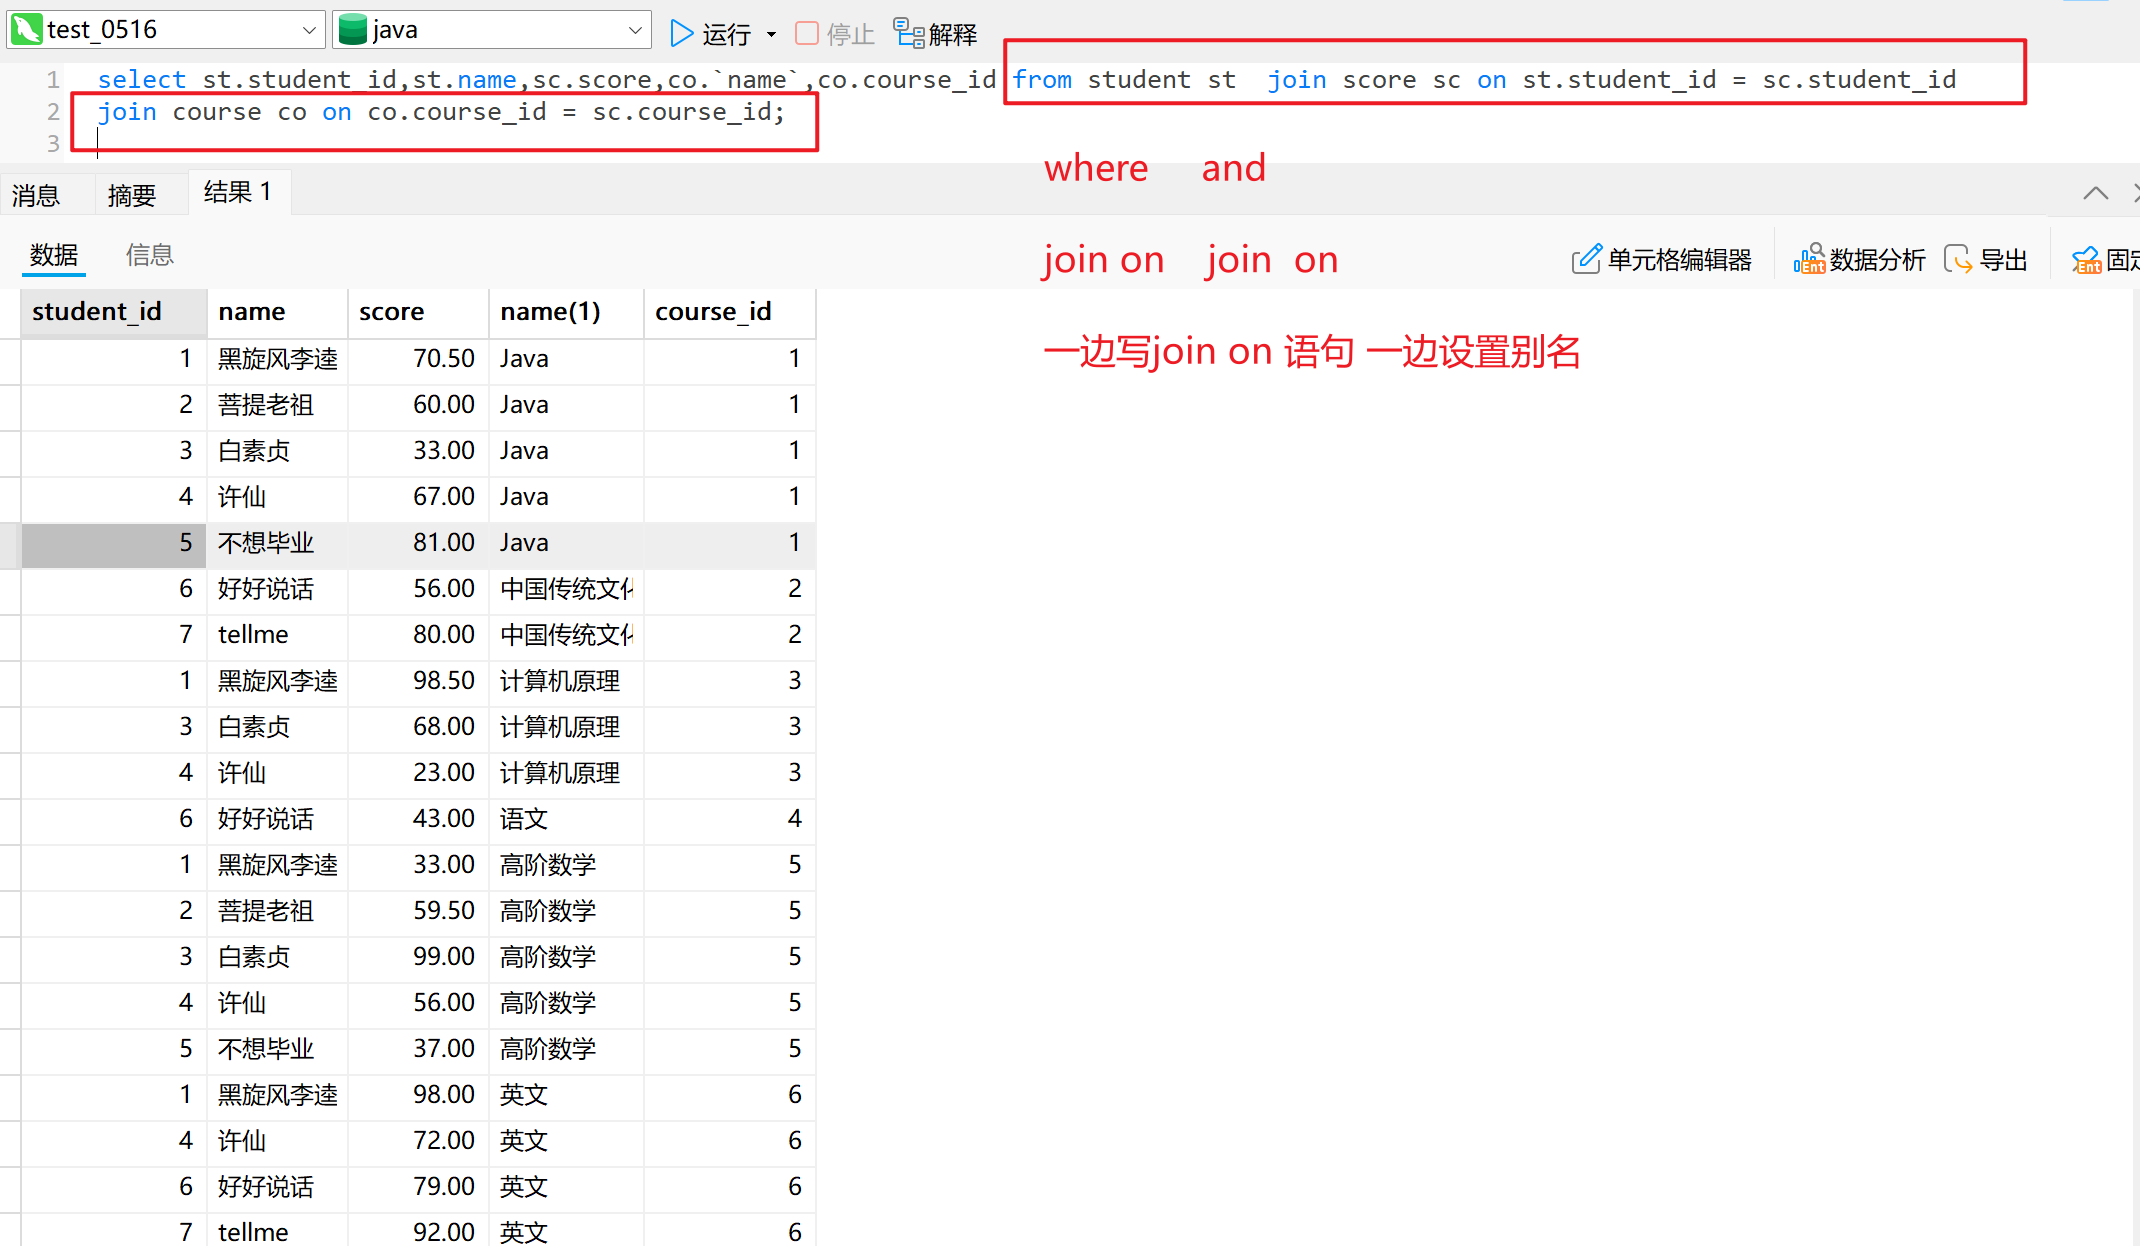Viewport: 2140px width, 1246px height.
Task: Collapse the result panel with chevron
Action: 2095,193
